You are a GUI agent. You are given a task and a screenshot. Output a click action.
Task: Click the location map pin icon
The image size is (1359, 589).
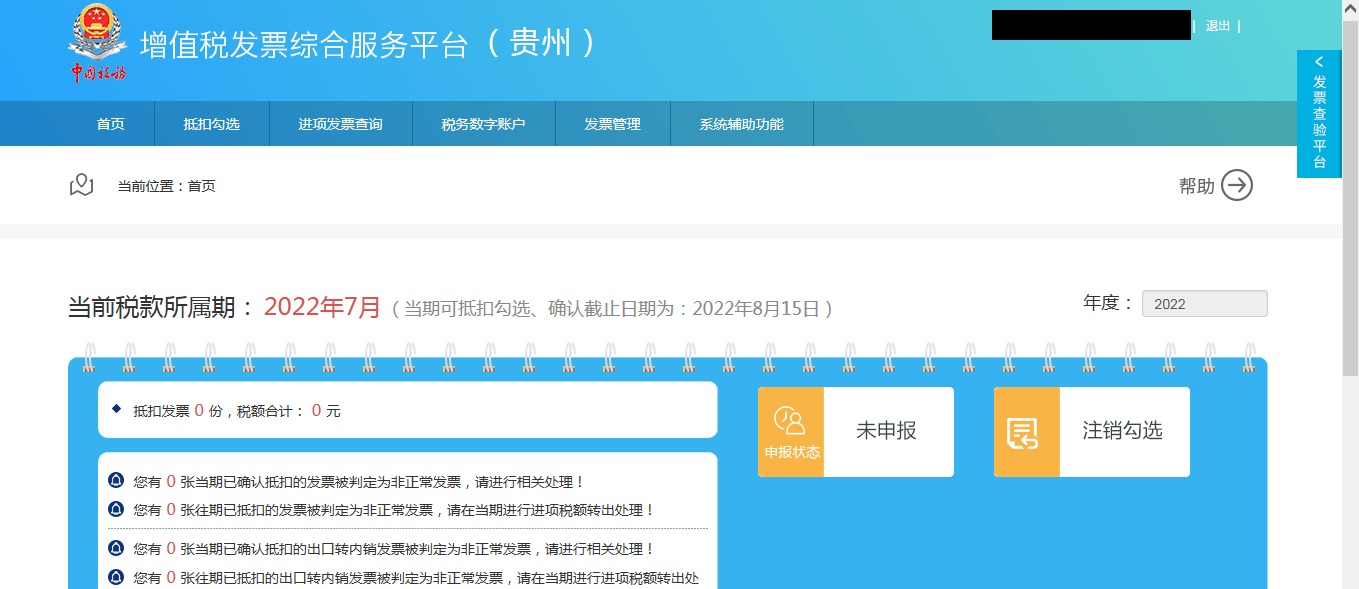81,185
